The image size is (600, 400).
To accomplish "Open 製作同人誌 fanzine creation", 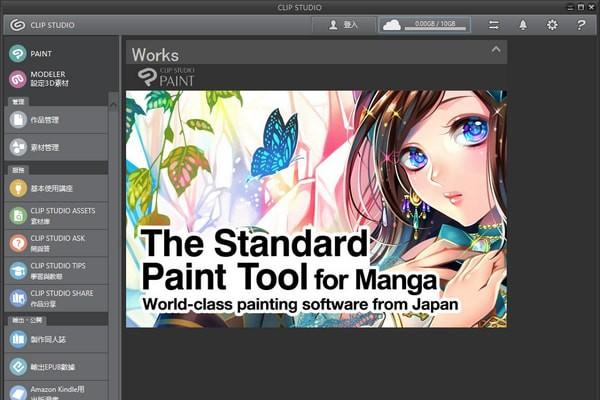I will [56, 339].
